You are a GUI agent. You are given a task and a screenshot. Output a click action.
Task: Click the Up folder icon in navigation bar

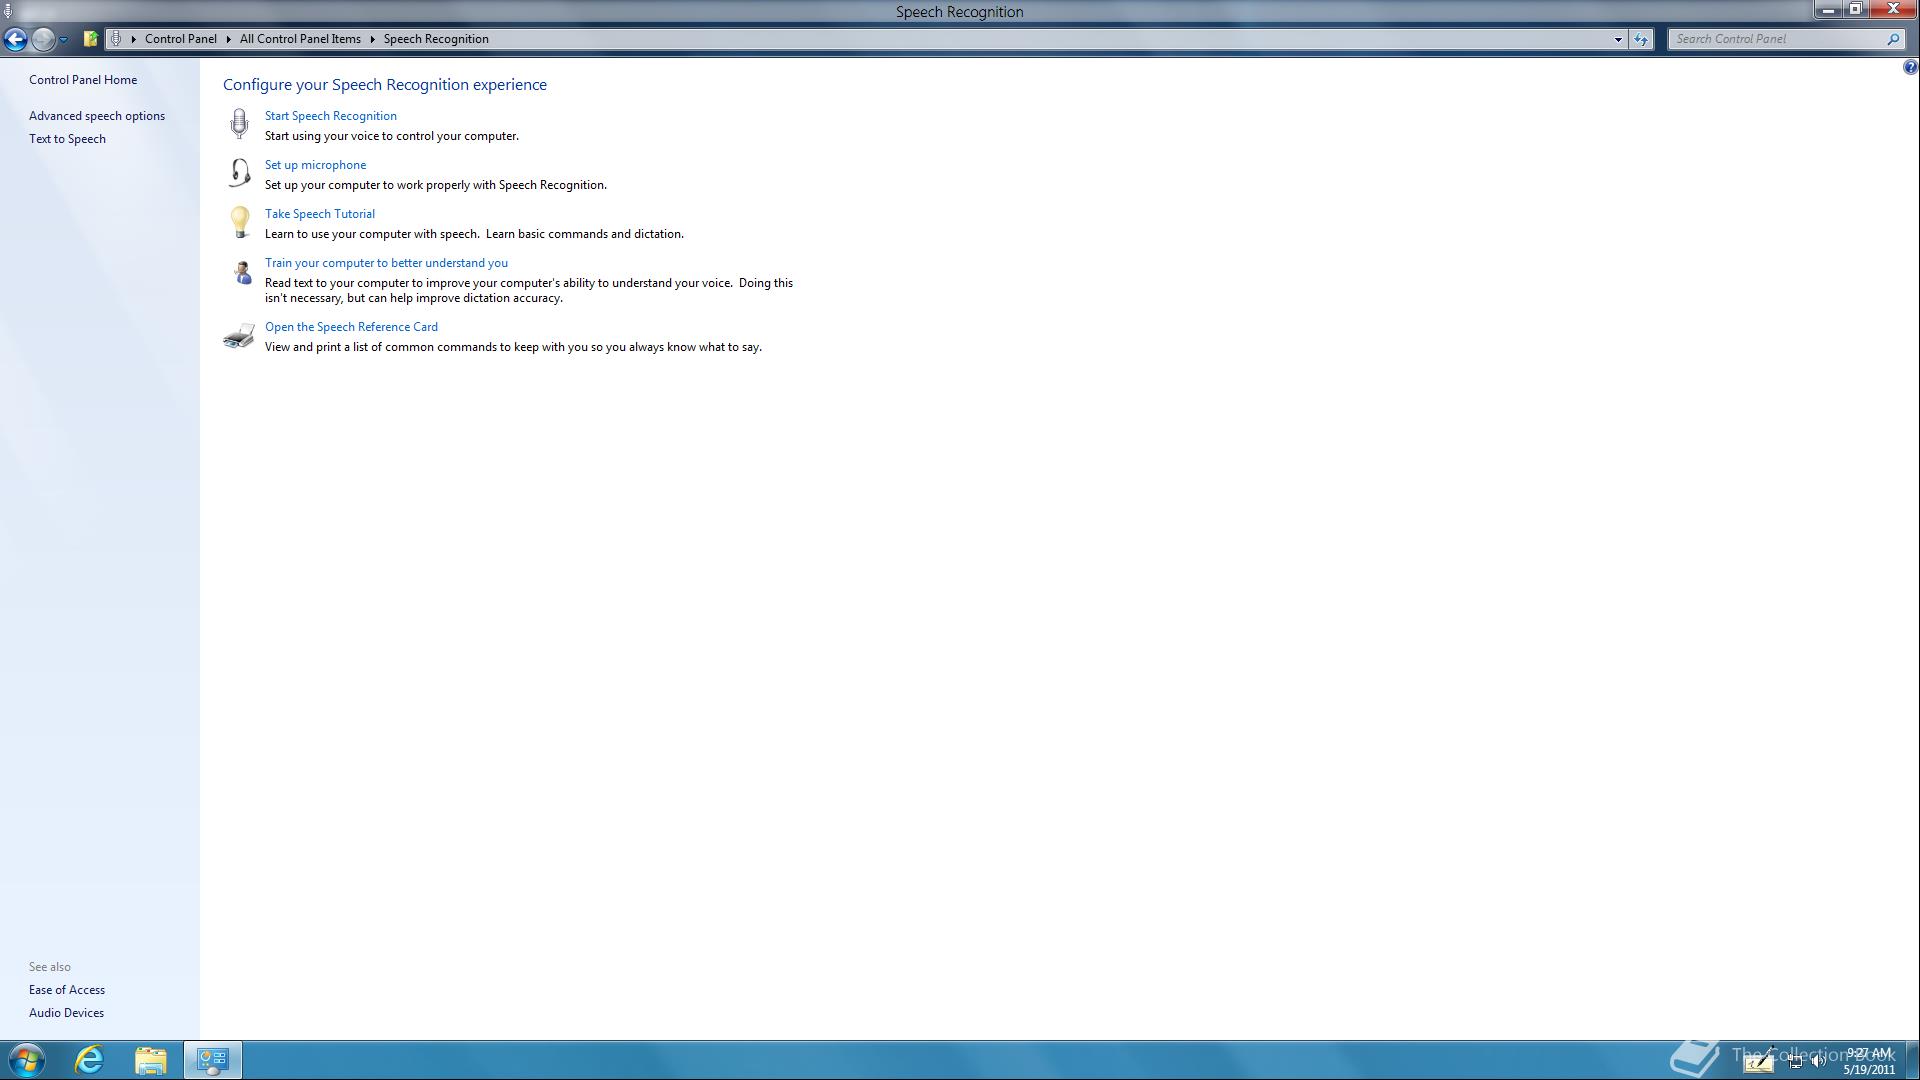(x=90, y=39)
